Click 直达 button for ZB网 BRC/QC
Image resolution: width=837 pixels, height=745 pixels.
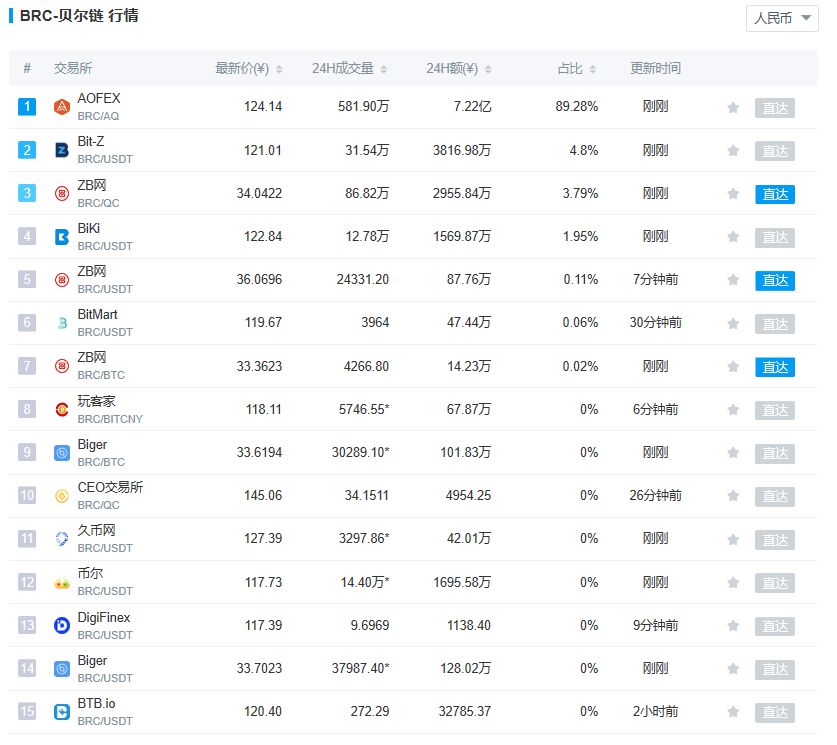point(775,194)
